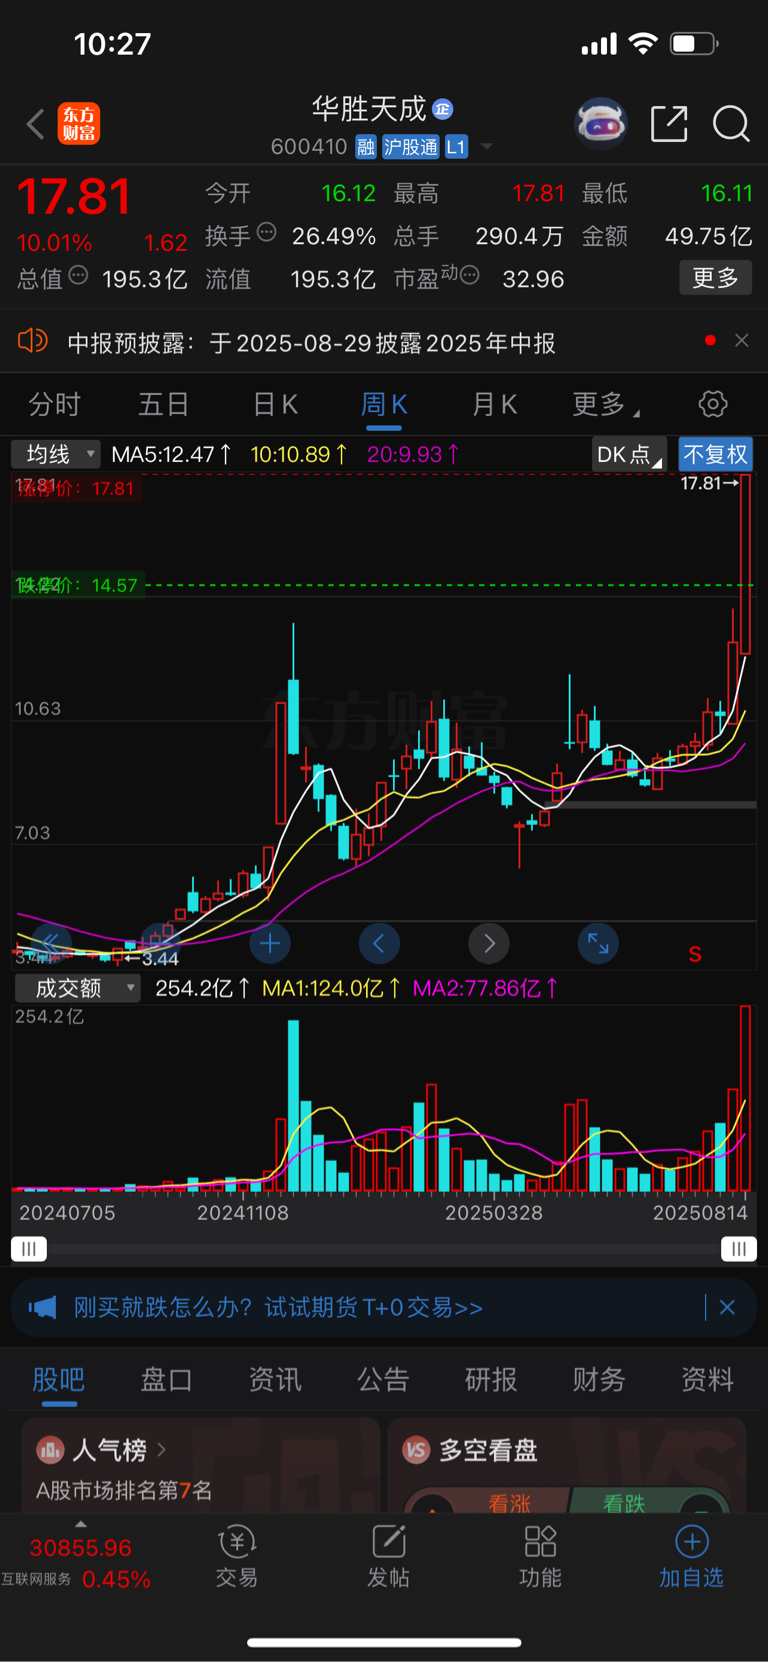
Task: Open the 资料 tab
Action: [x=707, y=1380]
